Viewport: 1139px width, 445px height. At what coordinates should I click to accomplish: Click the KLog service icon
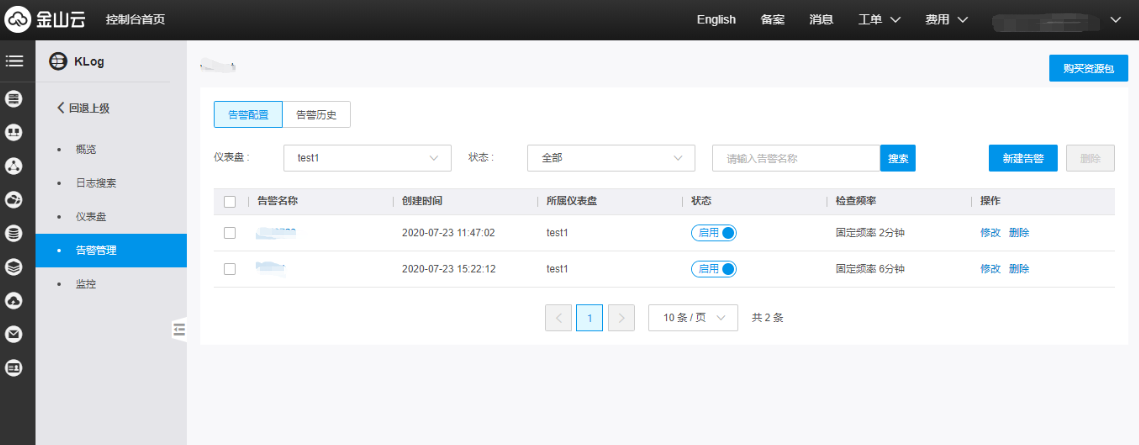(x=58, y=62)
